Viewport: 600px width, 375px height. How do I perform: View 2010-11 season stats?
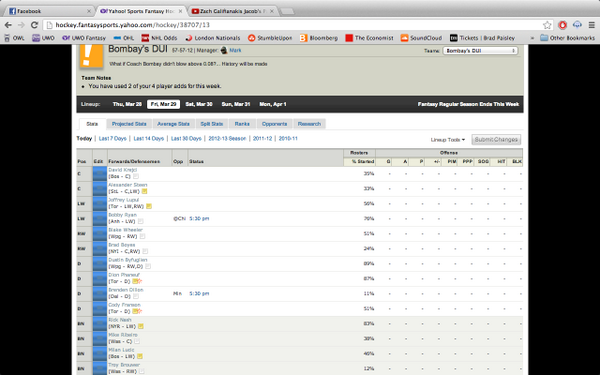[288, 139]
